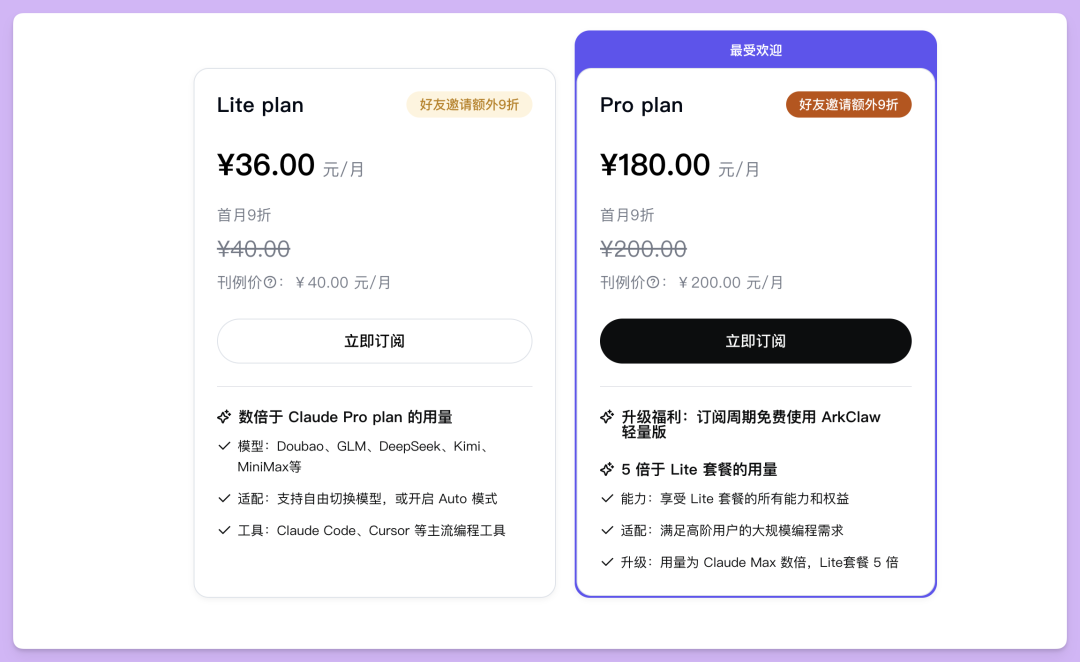Viewport: 1080px width, 662px height.
Task: Click the 最受欢迎 banner on the Pro plan
Action: coord(755,49)
